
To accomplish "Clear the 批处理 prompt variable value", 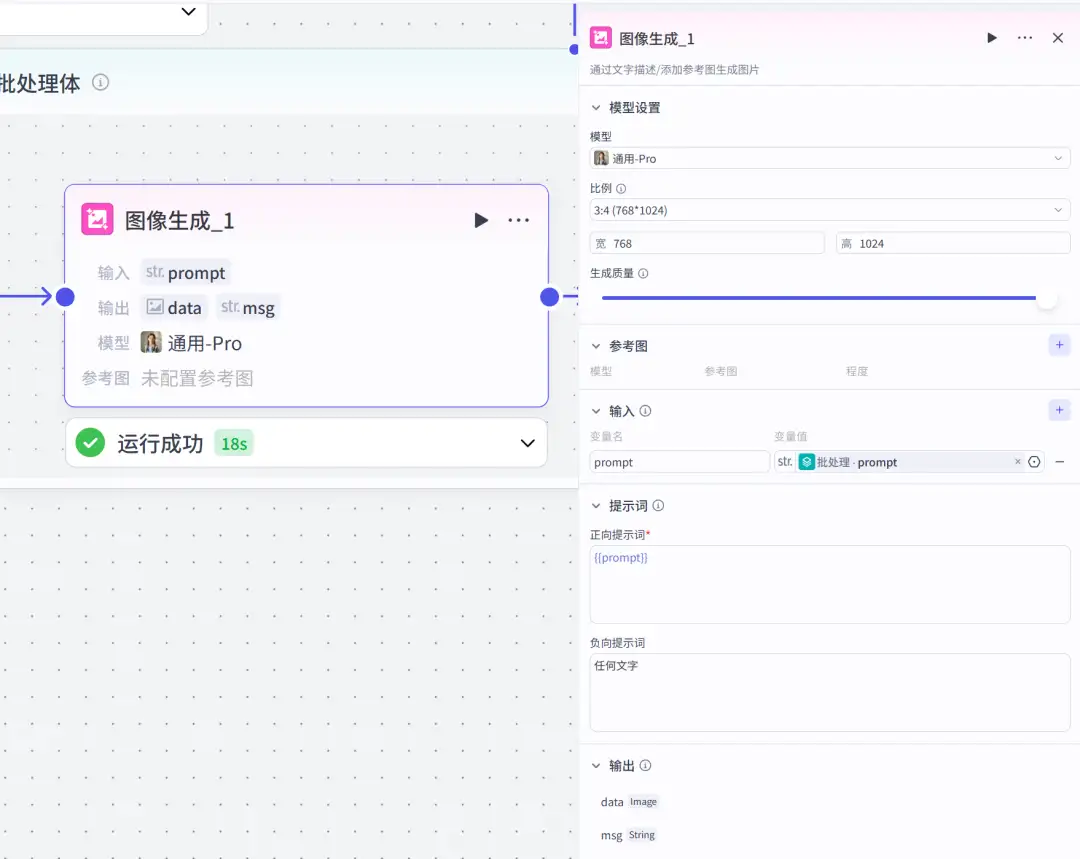I will coord(1017,462).
